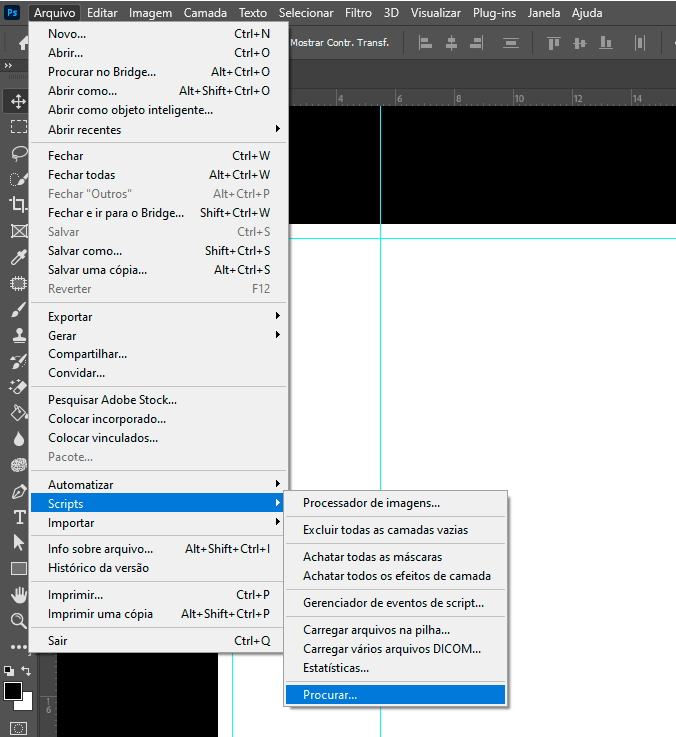Screen dimensions: 676x737
Task: Open the Camada menu
Action: [205, 13]
